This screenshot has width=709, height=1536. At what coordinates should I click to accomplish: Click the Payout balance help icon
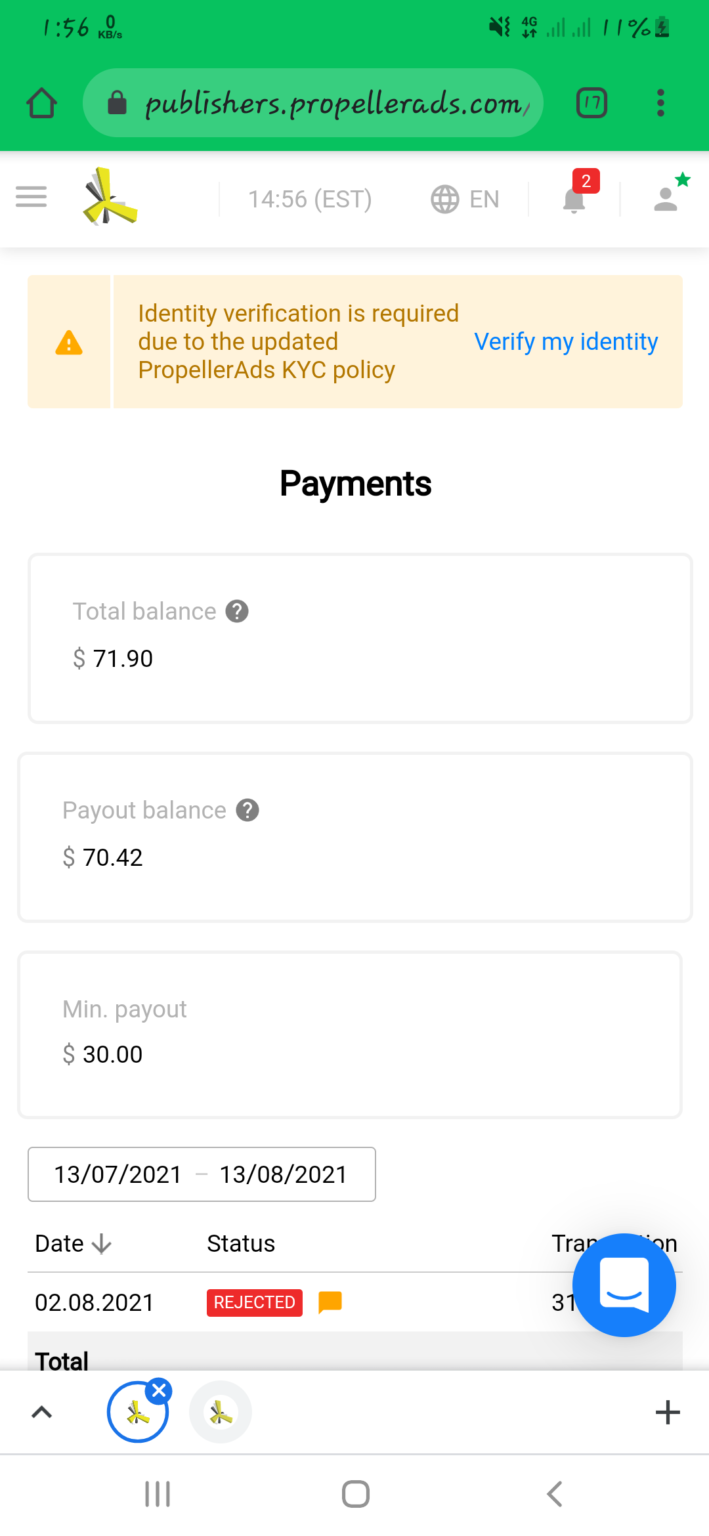click(x=247, y=810)
